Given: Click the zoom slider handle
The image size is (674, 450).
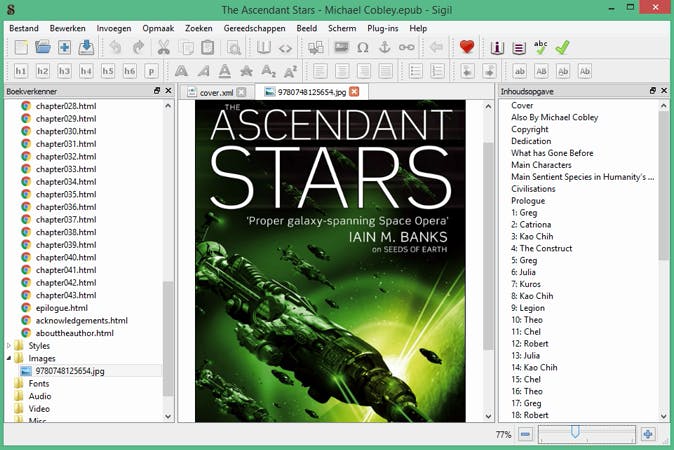Looking at the screenshot, I should pos(575,432).
